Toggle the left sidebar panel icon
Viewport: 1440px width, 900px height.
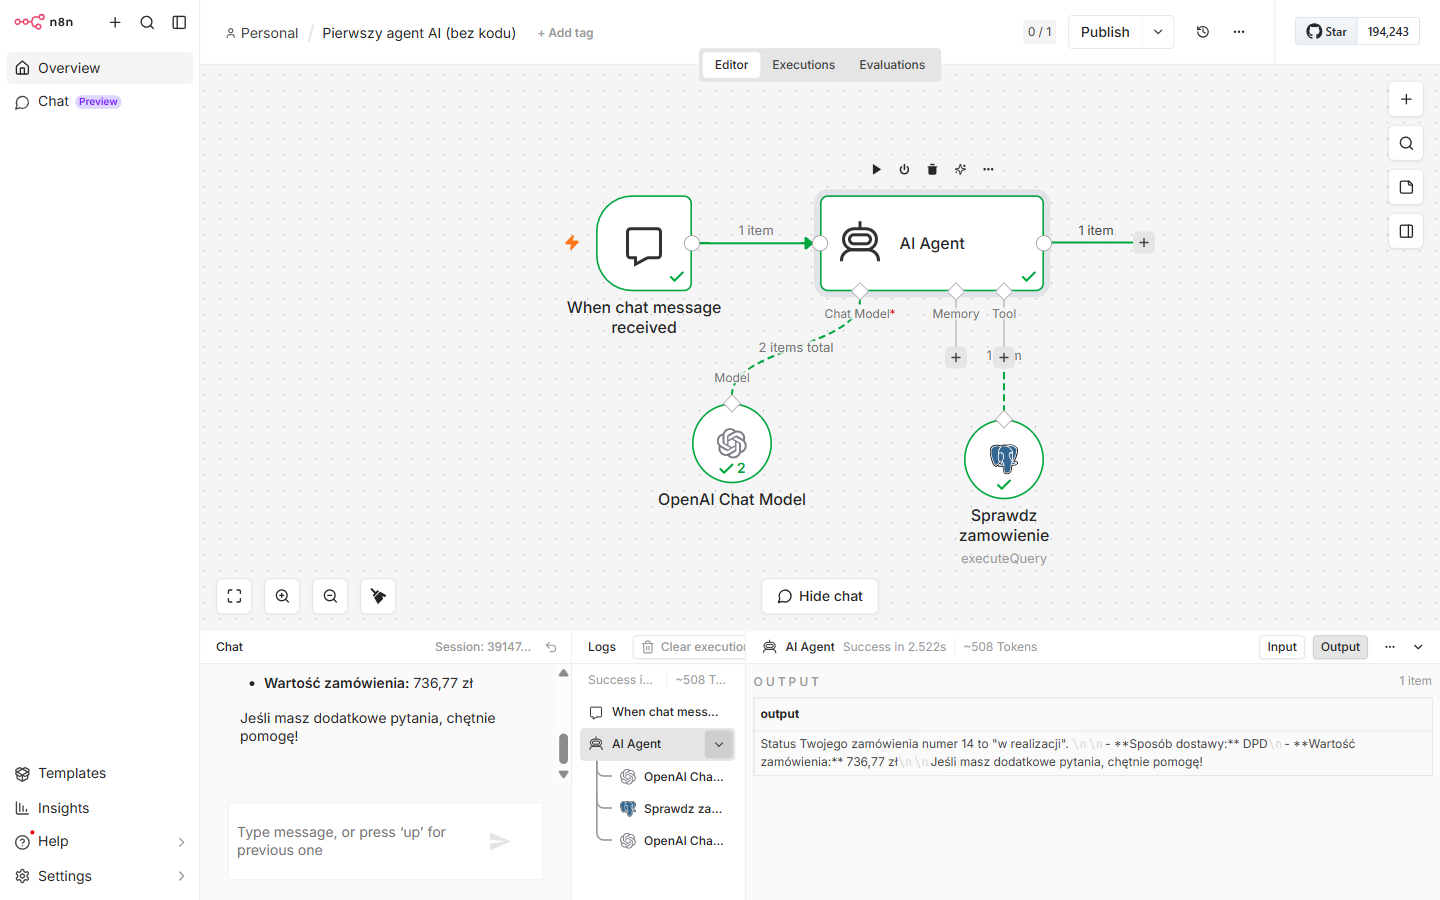point(179,22)
